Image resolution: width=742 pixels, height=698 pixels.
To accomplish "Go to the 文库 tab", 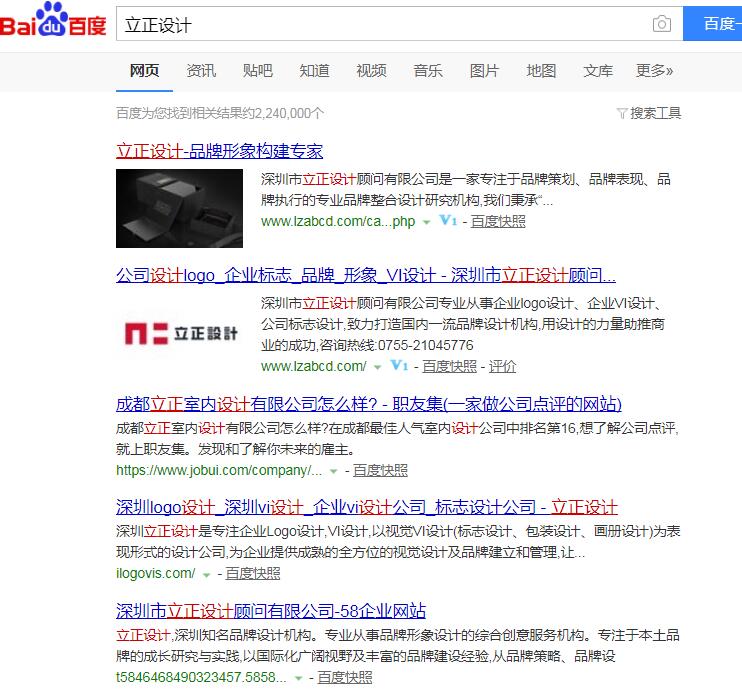I will pos(598,70).
